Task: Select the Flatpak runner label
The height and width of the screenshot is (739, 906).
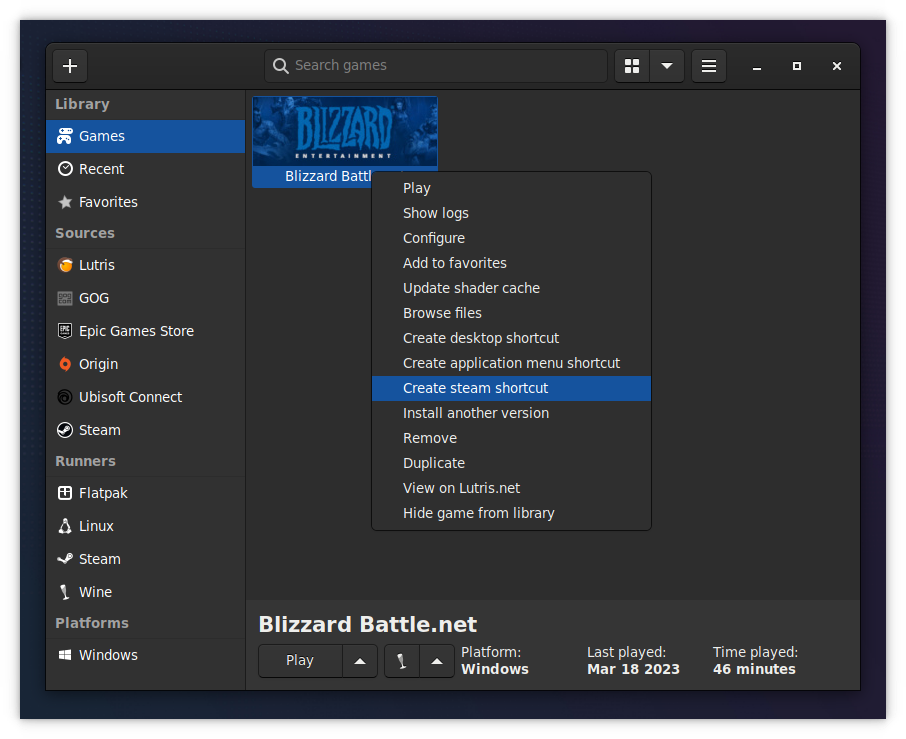Action: 103,493
